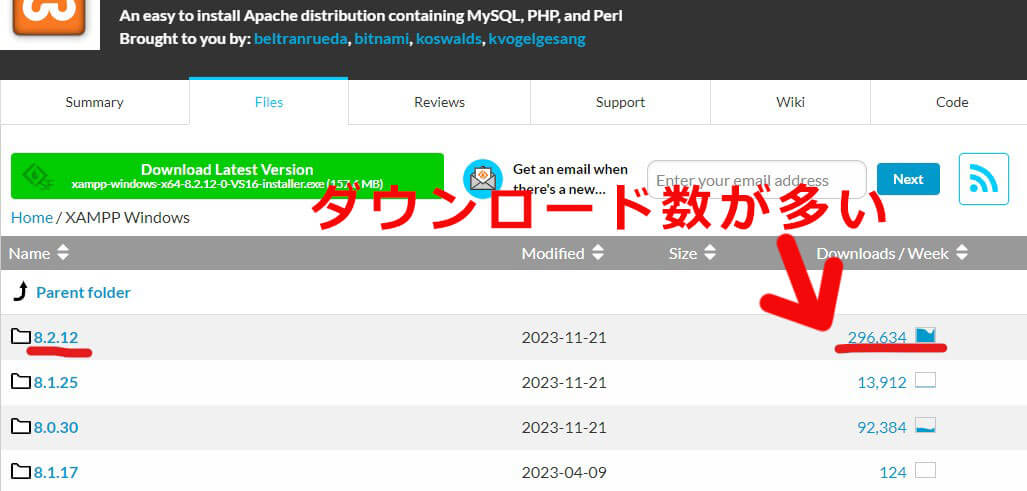Click the Download Latest Version button
Viewport: 1027px width, 491px height.
coord(227,176)
